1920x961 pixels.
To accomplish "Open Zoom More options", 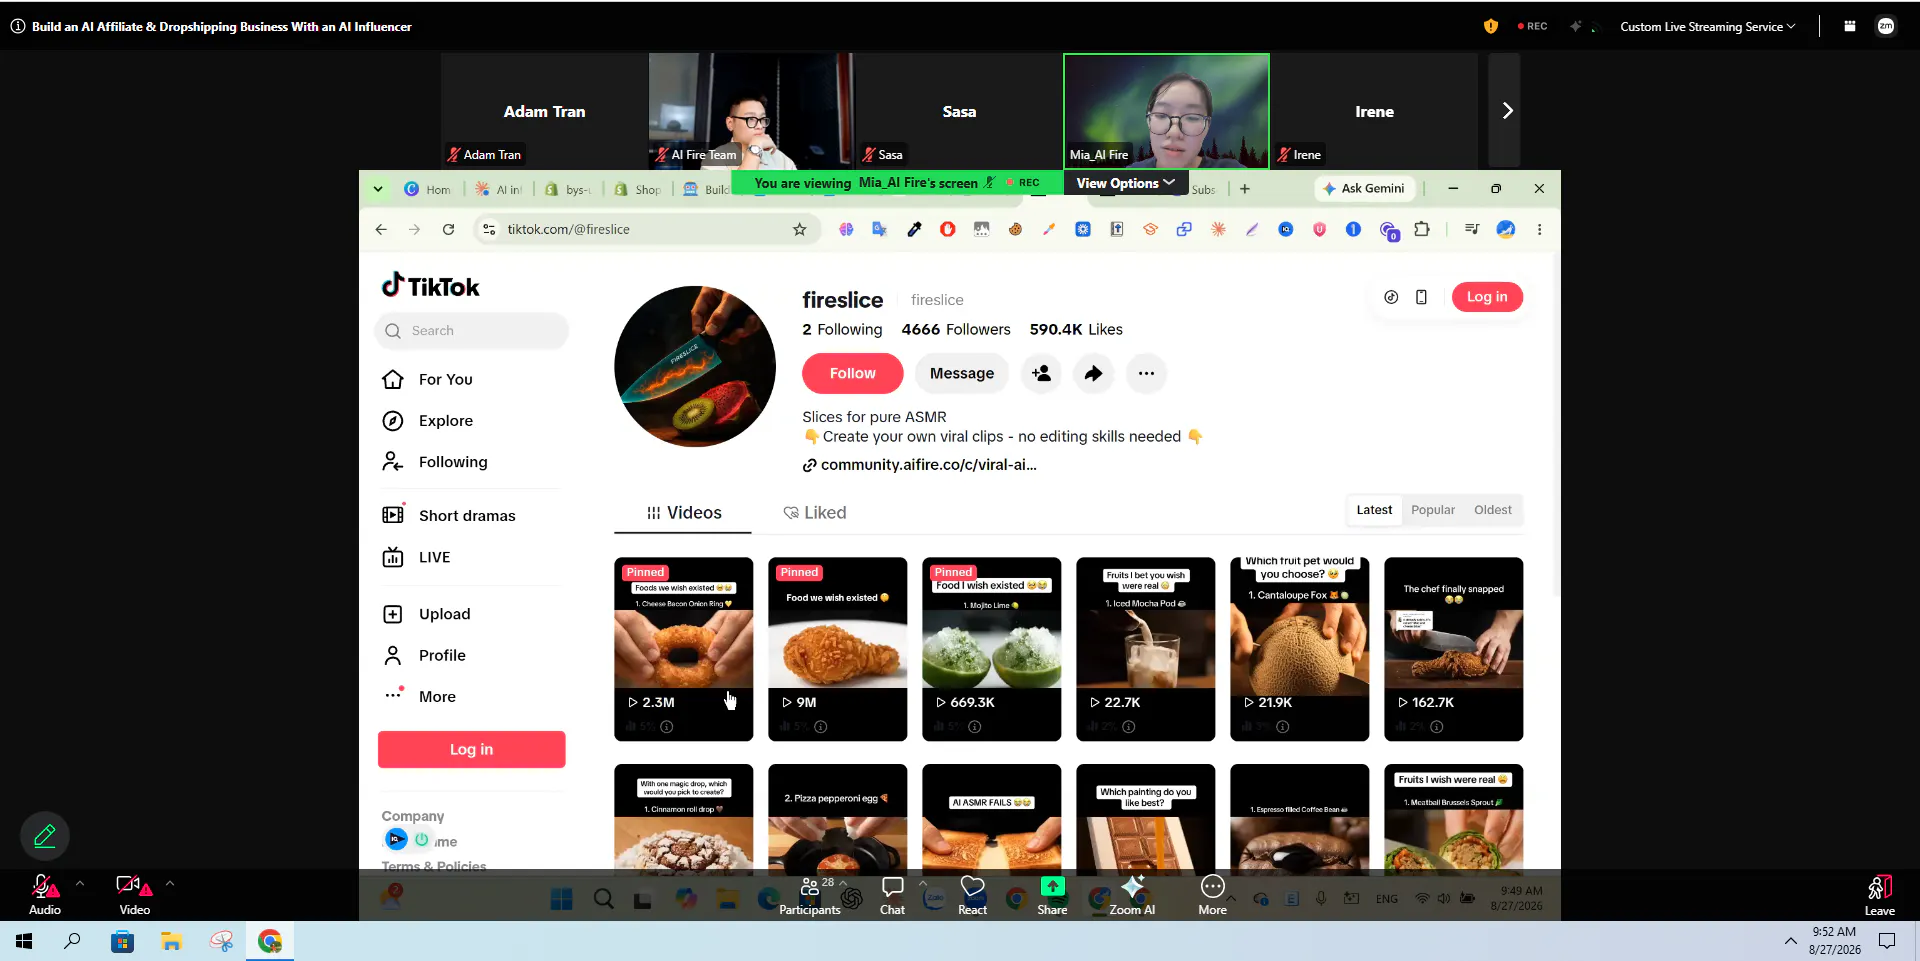I will point(1212,895).
